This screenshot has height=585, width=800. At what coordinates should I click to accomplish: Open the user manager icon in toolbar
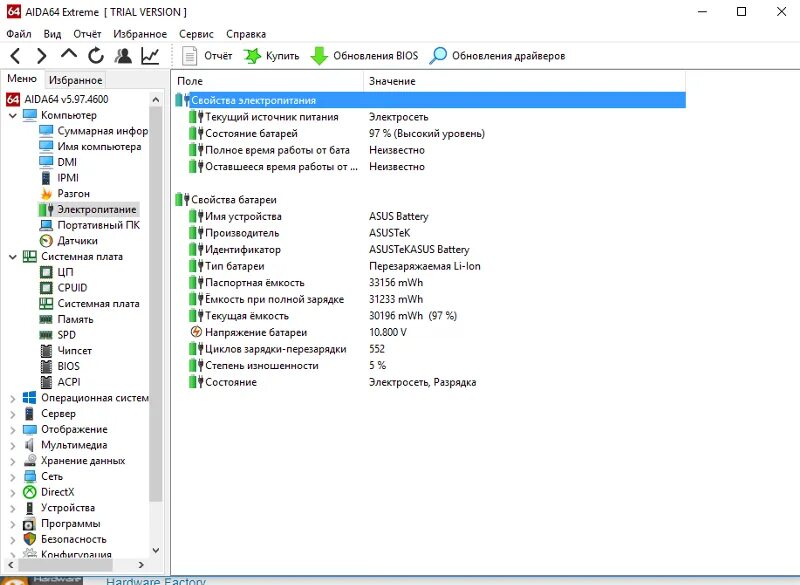(123, 56)
